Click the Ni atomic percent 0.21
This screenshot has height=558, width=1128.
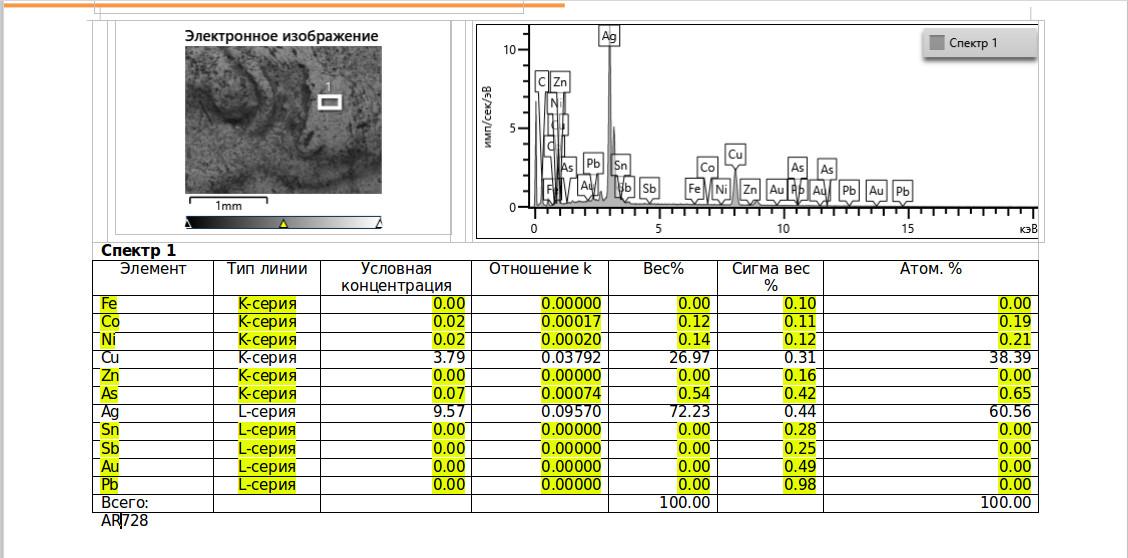[1014, 339]
